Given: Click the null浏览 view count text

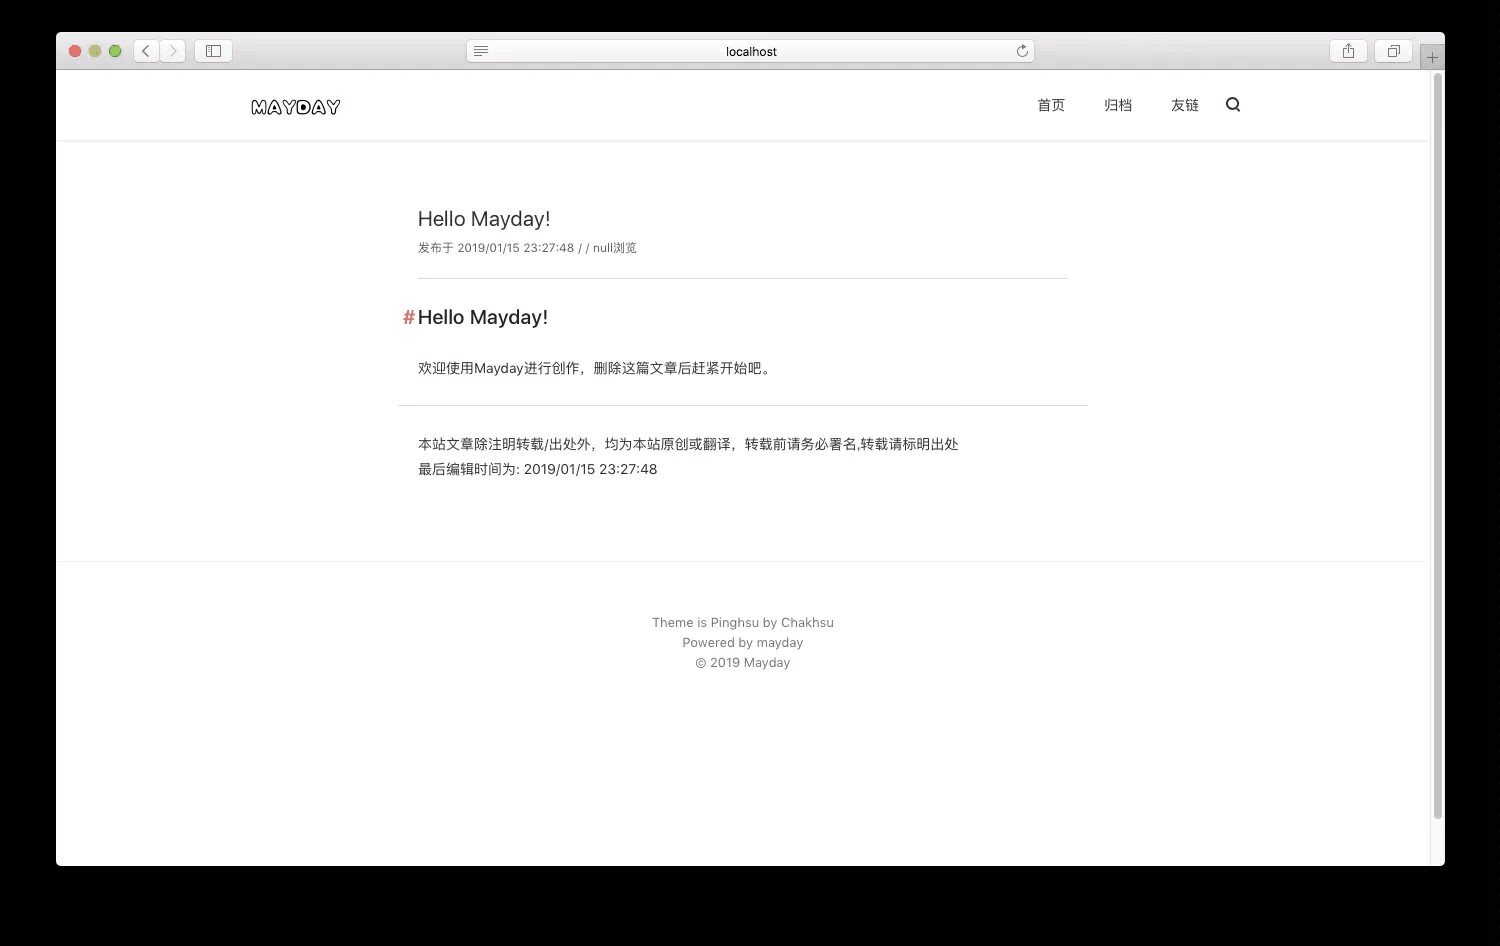Looking at the screenshot, I should [x=615, y=248].
